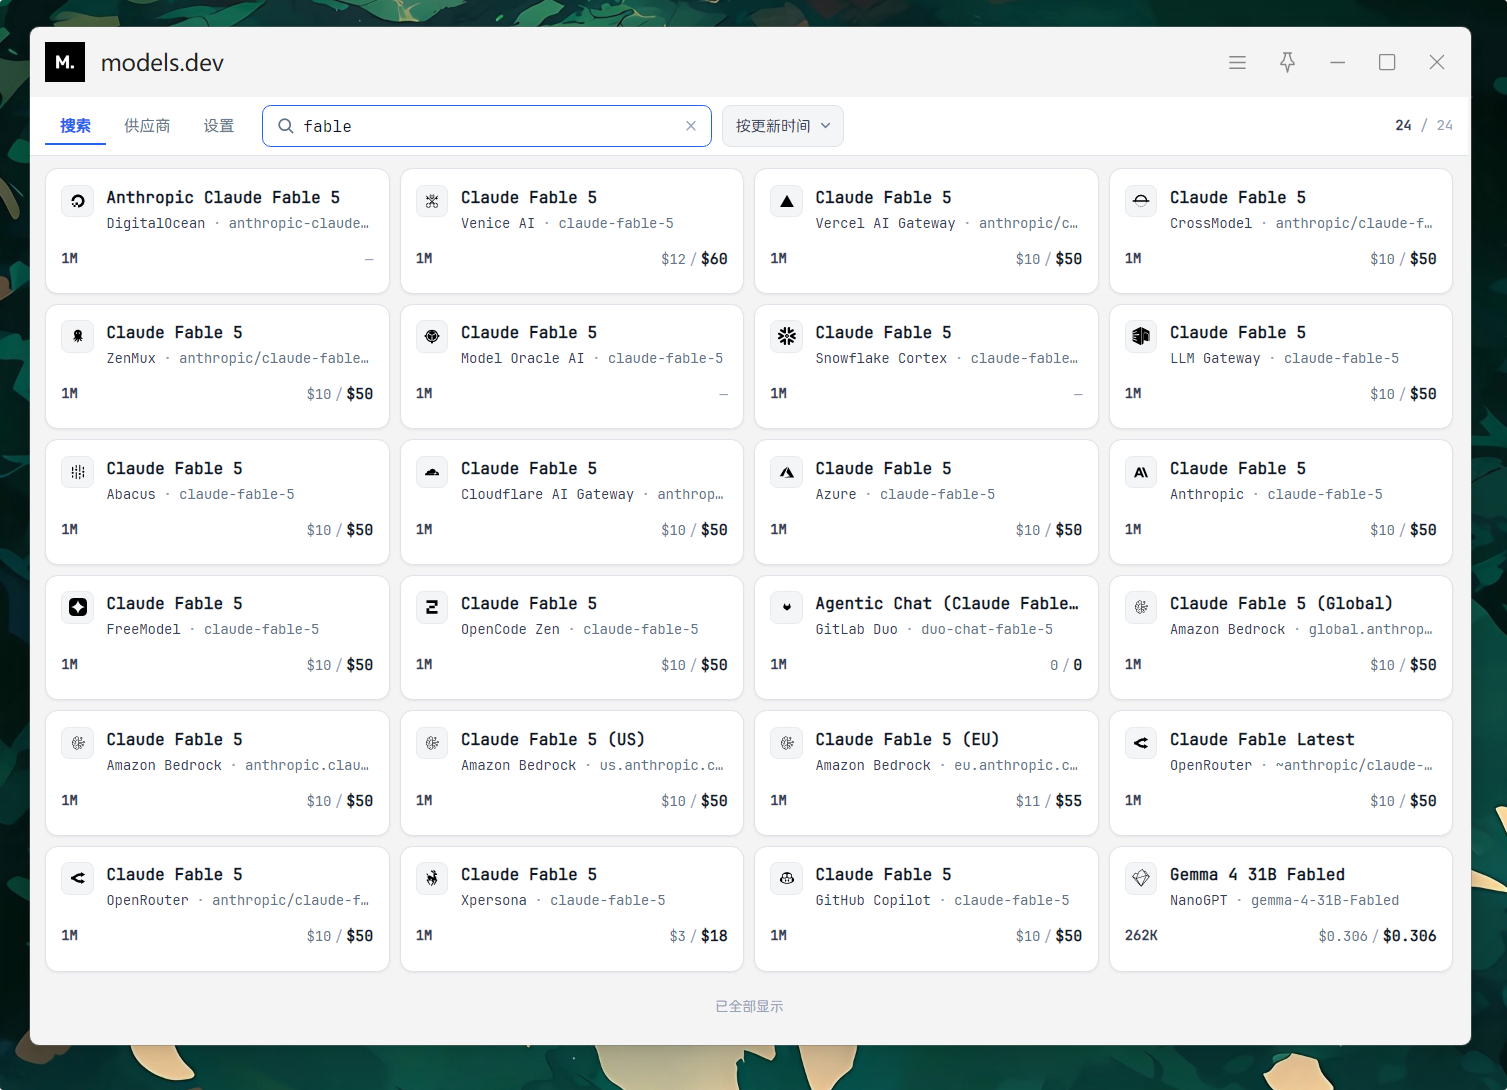Click the OpenCode Zen icon
Screen dimensions: 1507x1090
pyautogui.click(x=432, y=607)
